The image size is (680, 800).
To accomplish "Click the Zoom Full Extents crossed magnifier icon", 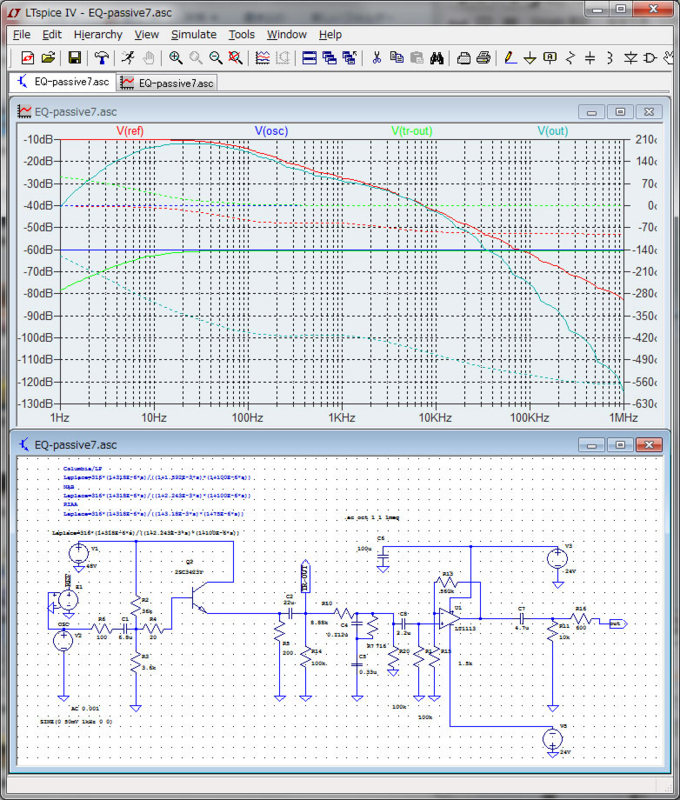I will click(x=235, y=58).
